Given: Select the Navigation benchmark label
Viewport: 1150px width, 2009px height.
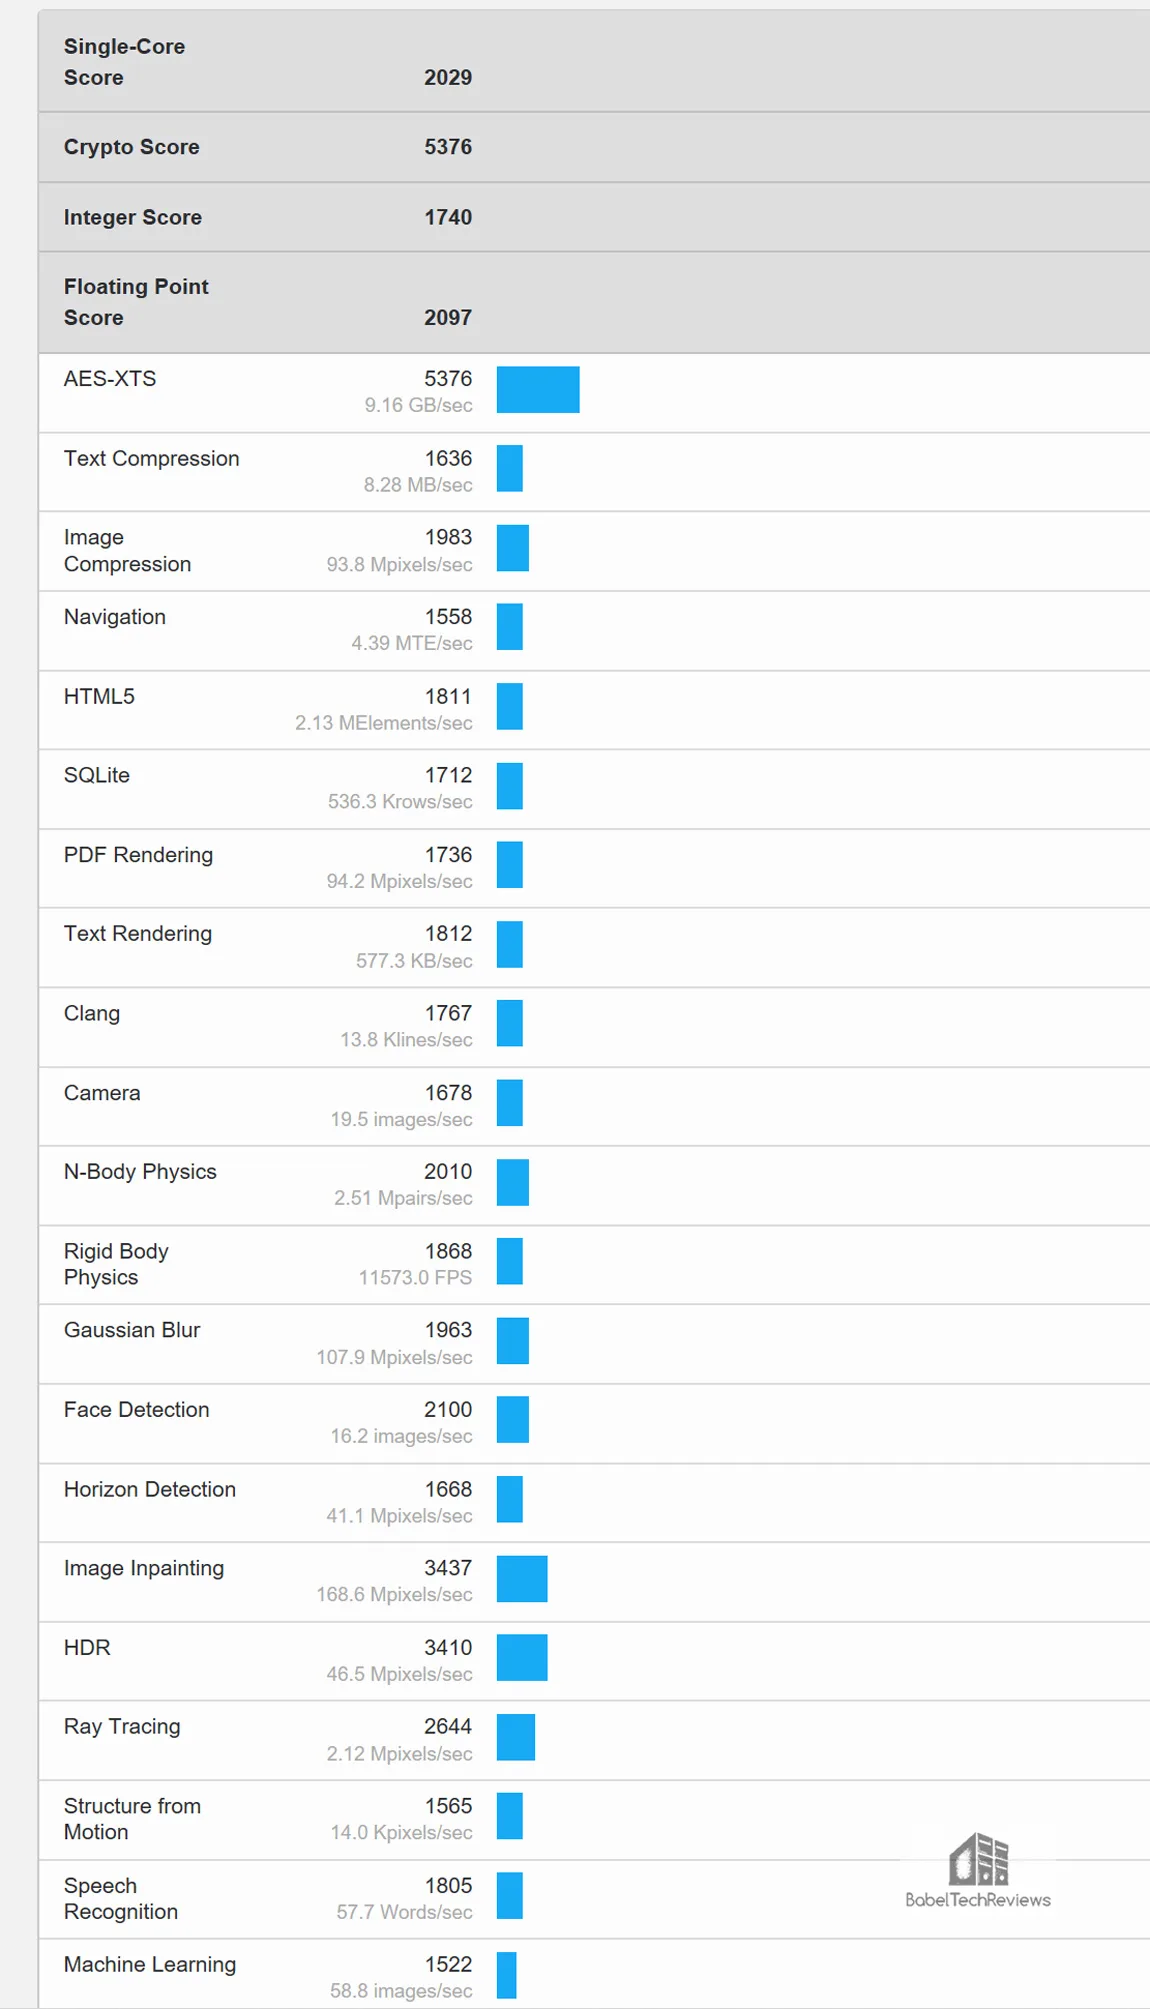Looking at the screenshot, I should point(115,617).
